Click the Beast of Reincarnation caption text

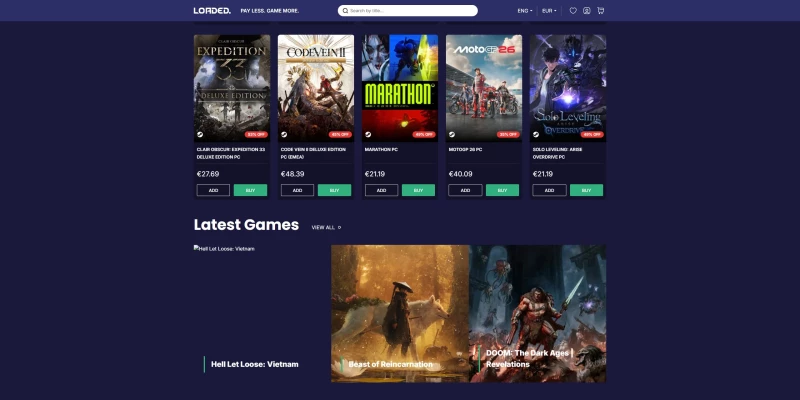390,364
